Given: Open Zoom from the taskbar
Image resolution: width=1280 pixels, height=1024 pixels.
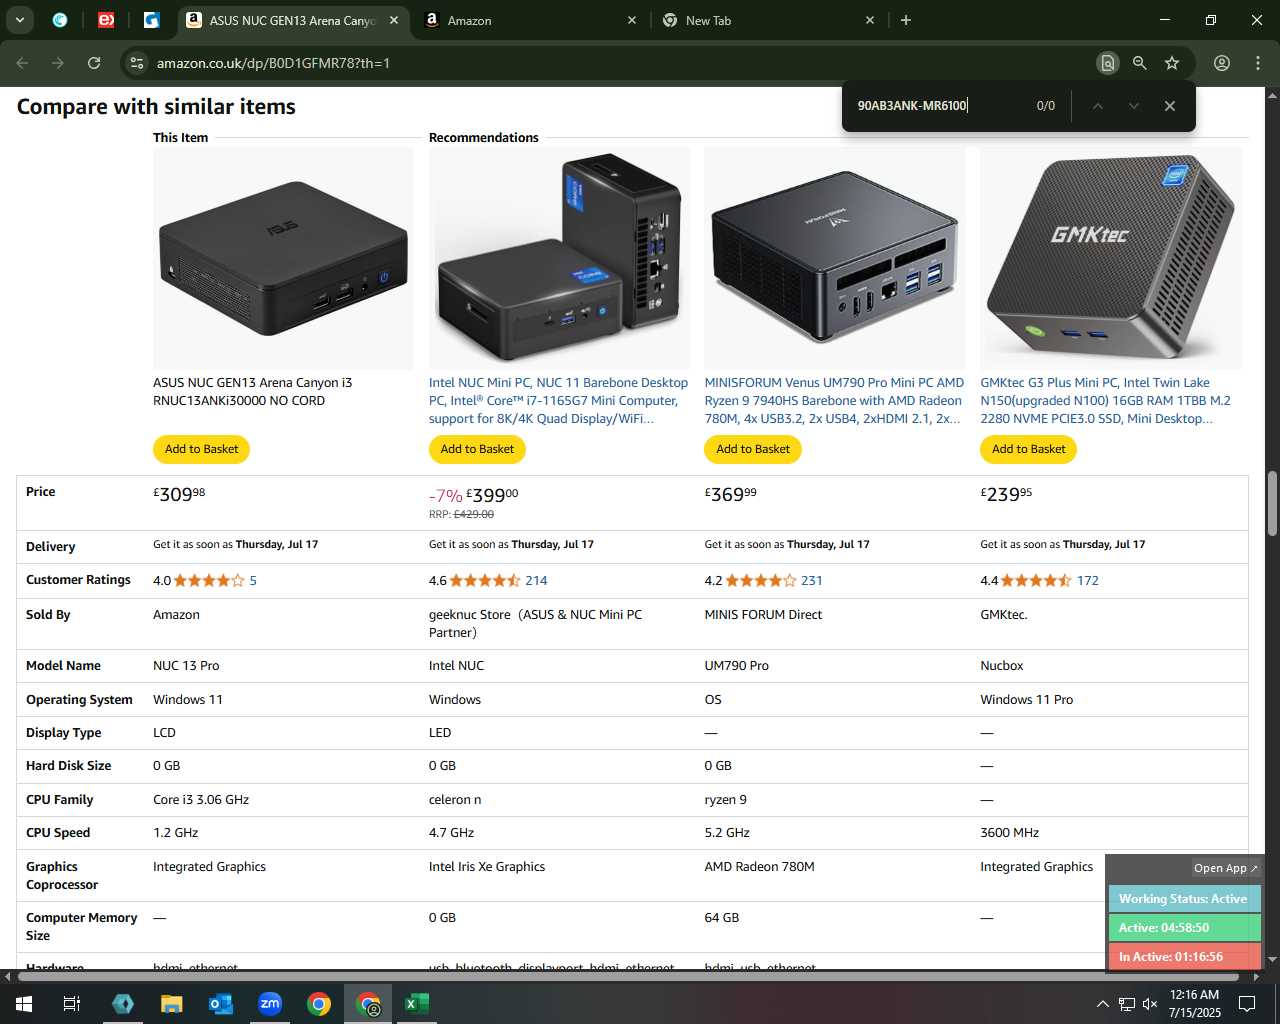Looking at the screenshot, I should 270,1004.
